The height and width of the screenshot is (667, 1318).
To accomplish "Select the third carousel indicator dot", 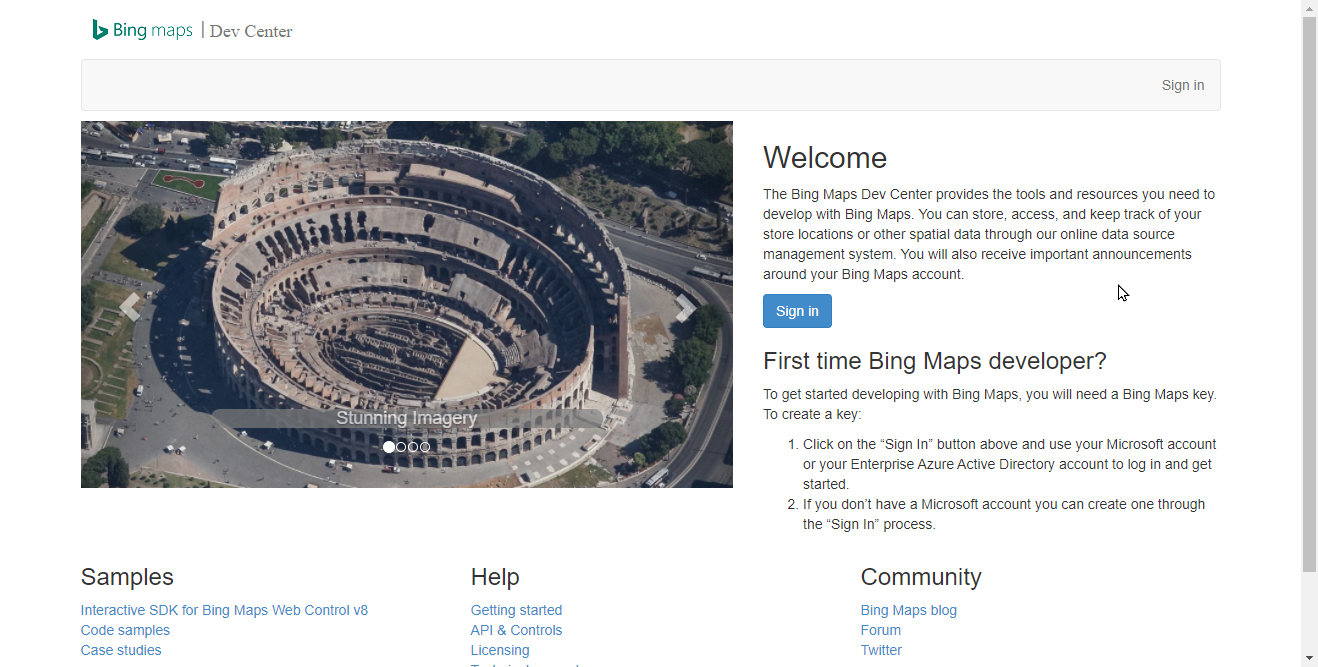I will tap(413, 447).
